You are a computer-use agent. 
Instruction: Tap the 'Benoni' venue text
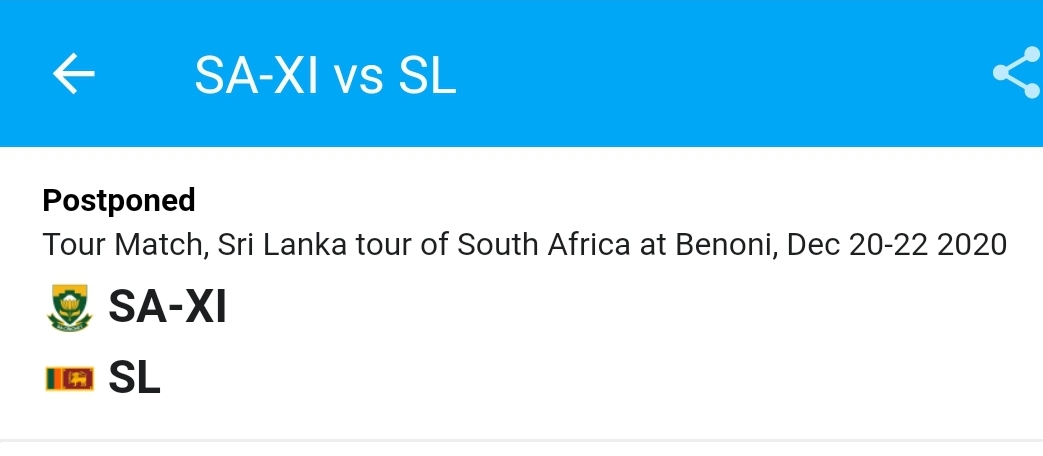click(x=726, y=245)
